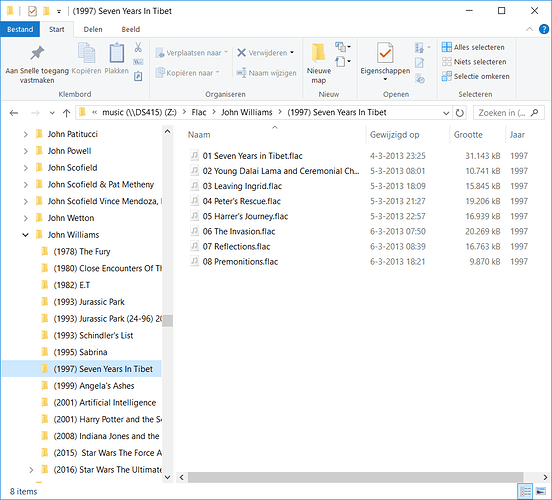Go back with the left arrow
The image size is (552, 500).
tap(14, 113)
